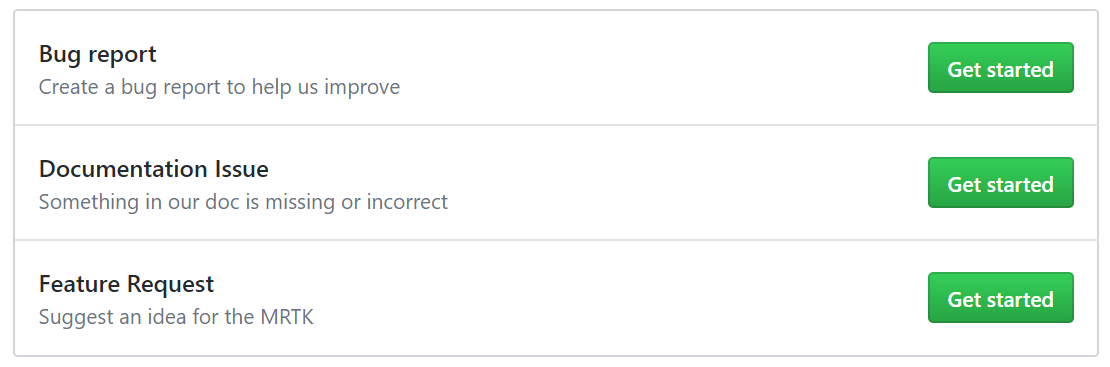Select the Documentation Issue heading
Viewport: 1110px width, 367px height.
(154, 169)
